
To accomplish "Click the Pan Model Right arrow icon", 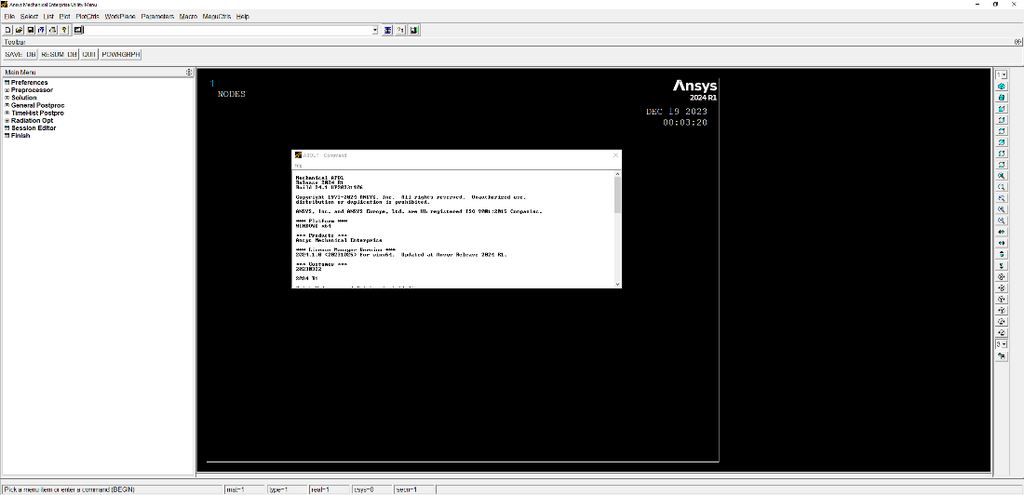I will click(1001, 243).
